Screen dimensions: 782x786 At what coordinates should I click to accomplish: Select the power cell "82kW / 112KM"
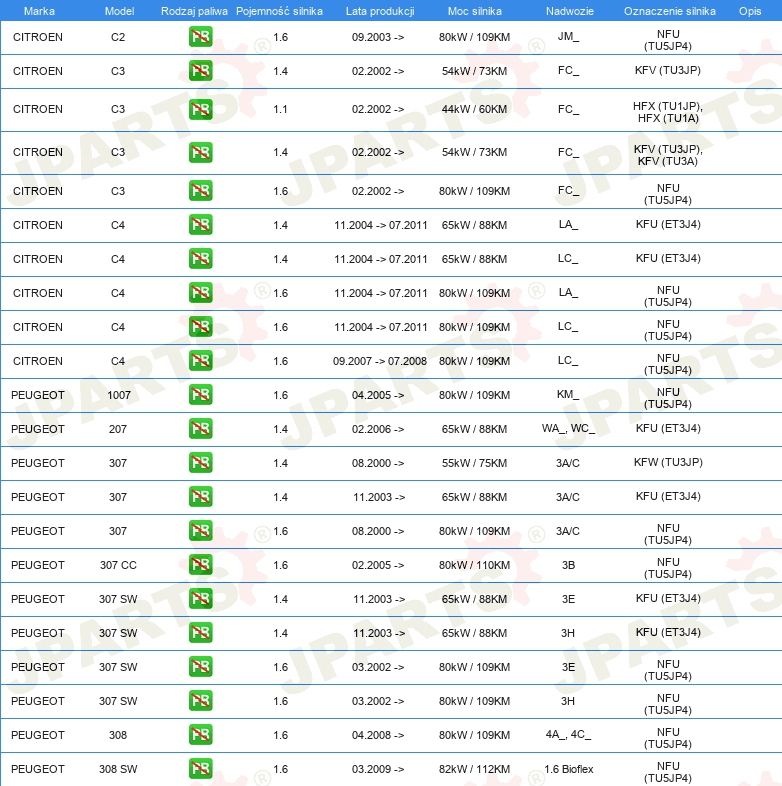[x=474, y=769]
